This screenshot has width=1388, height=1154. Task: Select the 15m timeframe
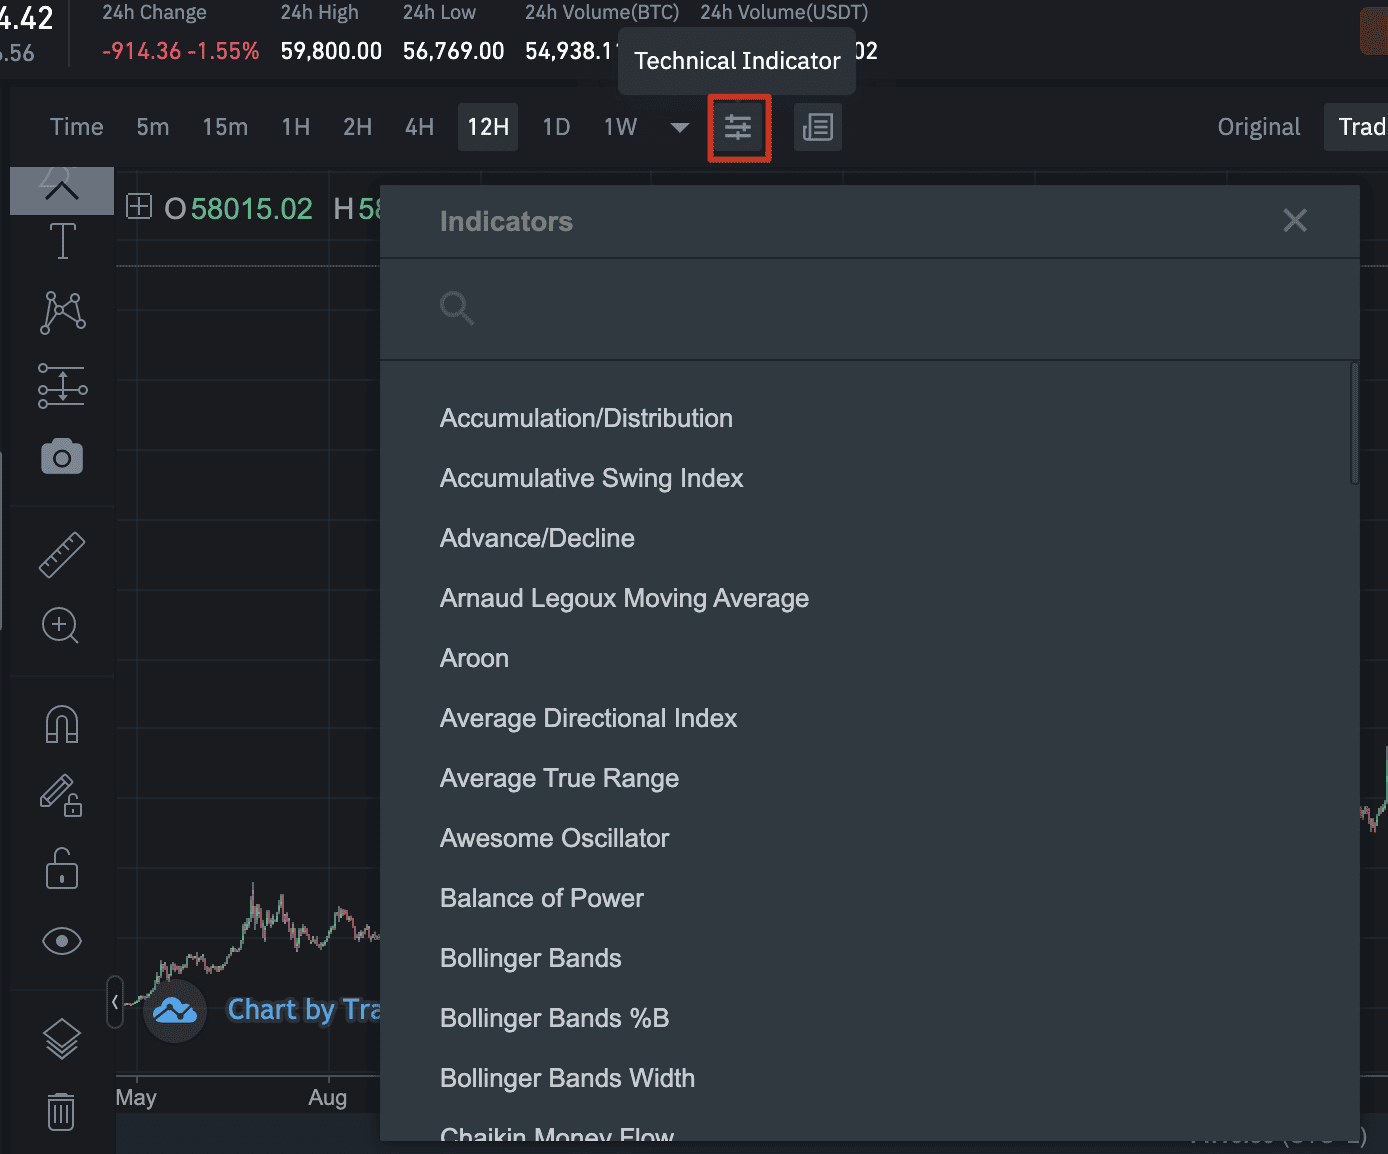[225, 127]
